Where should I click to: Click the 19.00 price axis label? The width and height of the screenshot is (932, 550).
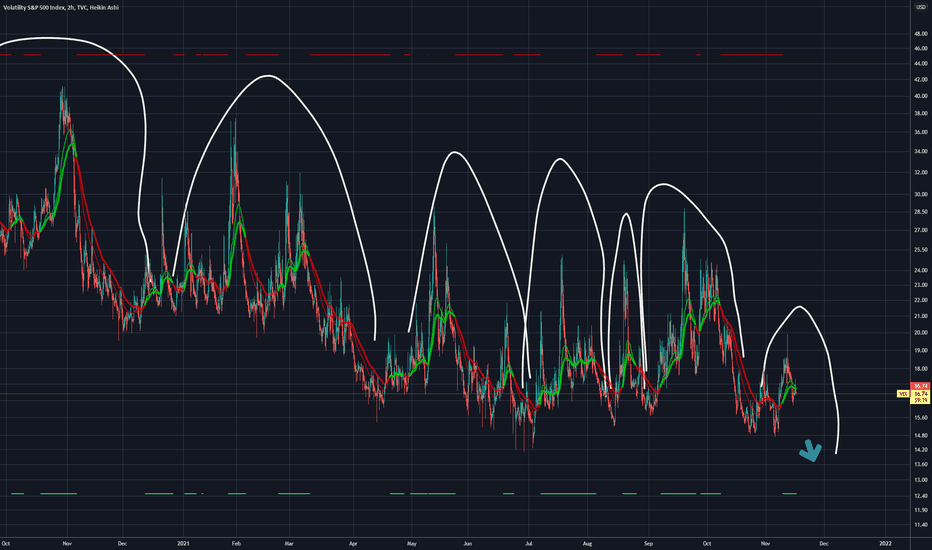click(921, 351)
